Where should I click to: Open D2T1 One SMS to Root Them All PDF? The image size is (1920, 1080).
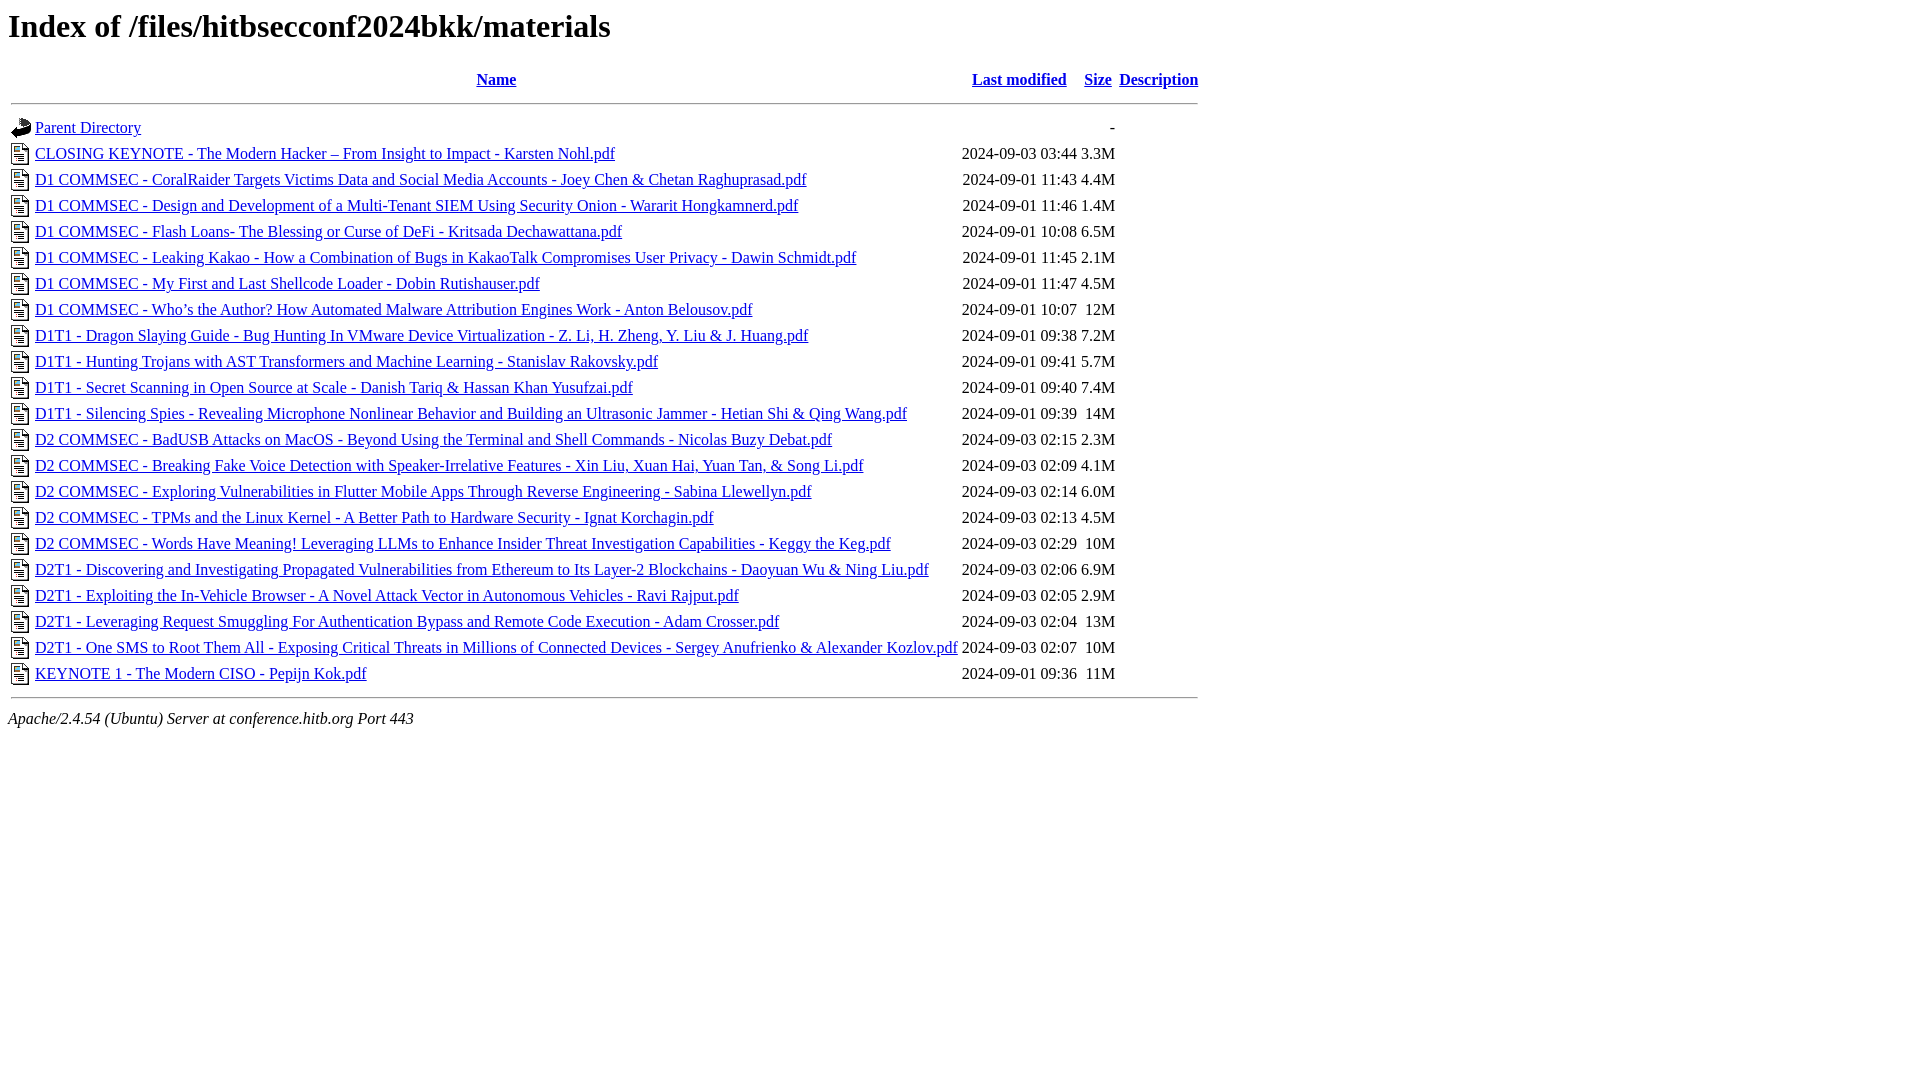(x=496, y=647)
